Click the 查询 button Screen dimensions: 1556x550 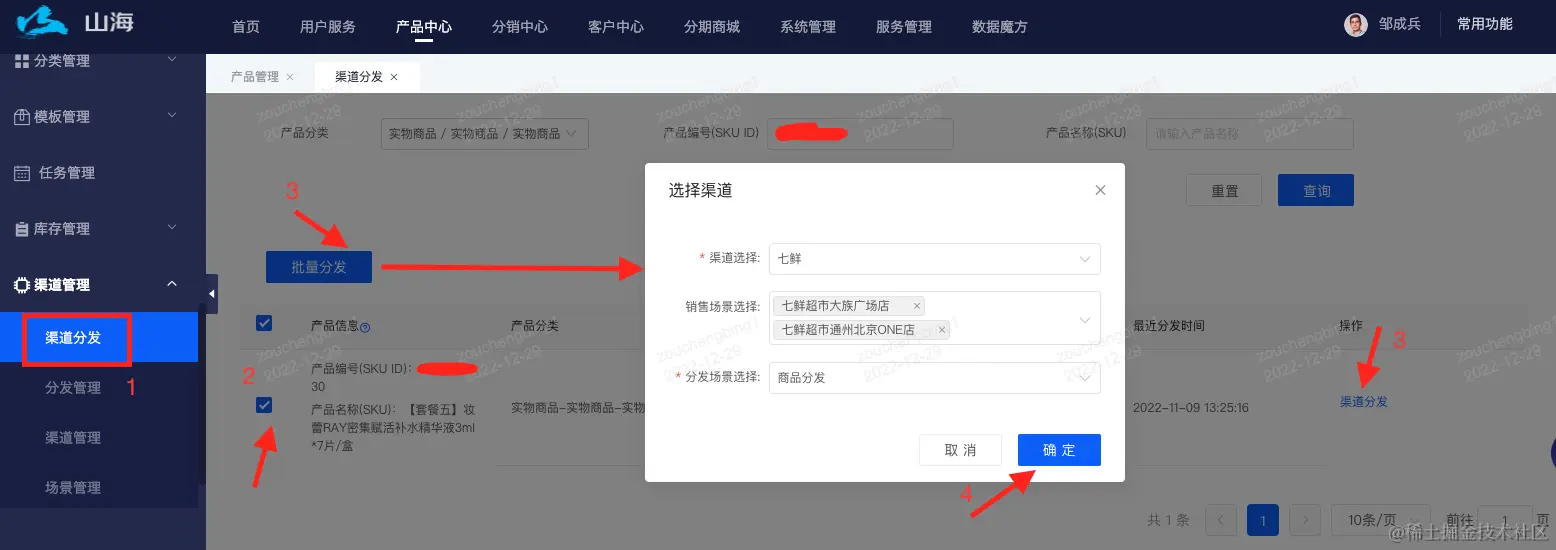tap(1316, 190)
